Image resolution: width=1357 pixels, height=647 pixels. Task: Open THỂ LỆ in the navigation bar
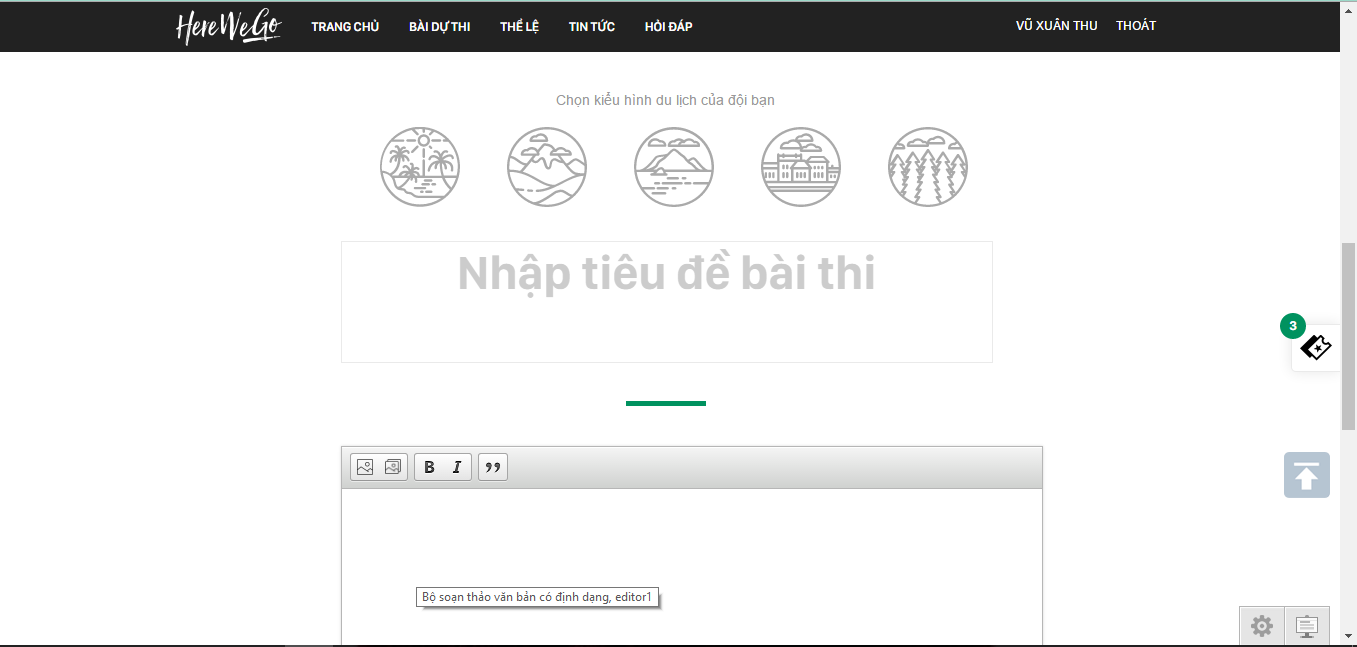tap(520, 27)
